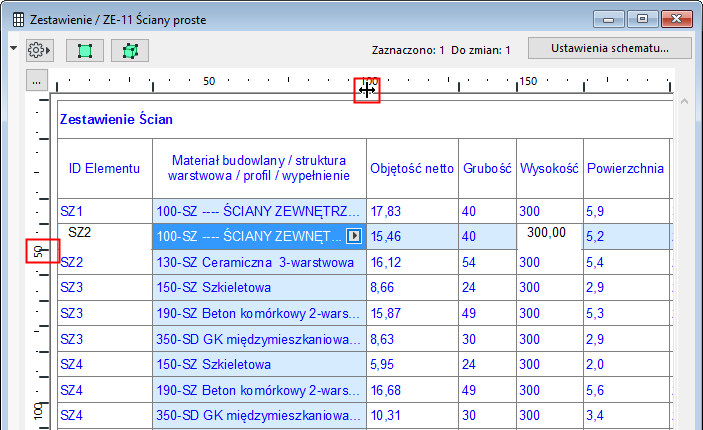Click the schedule grid icon in title bar

(18, 20)
